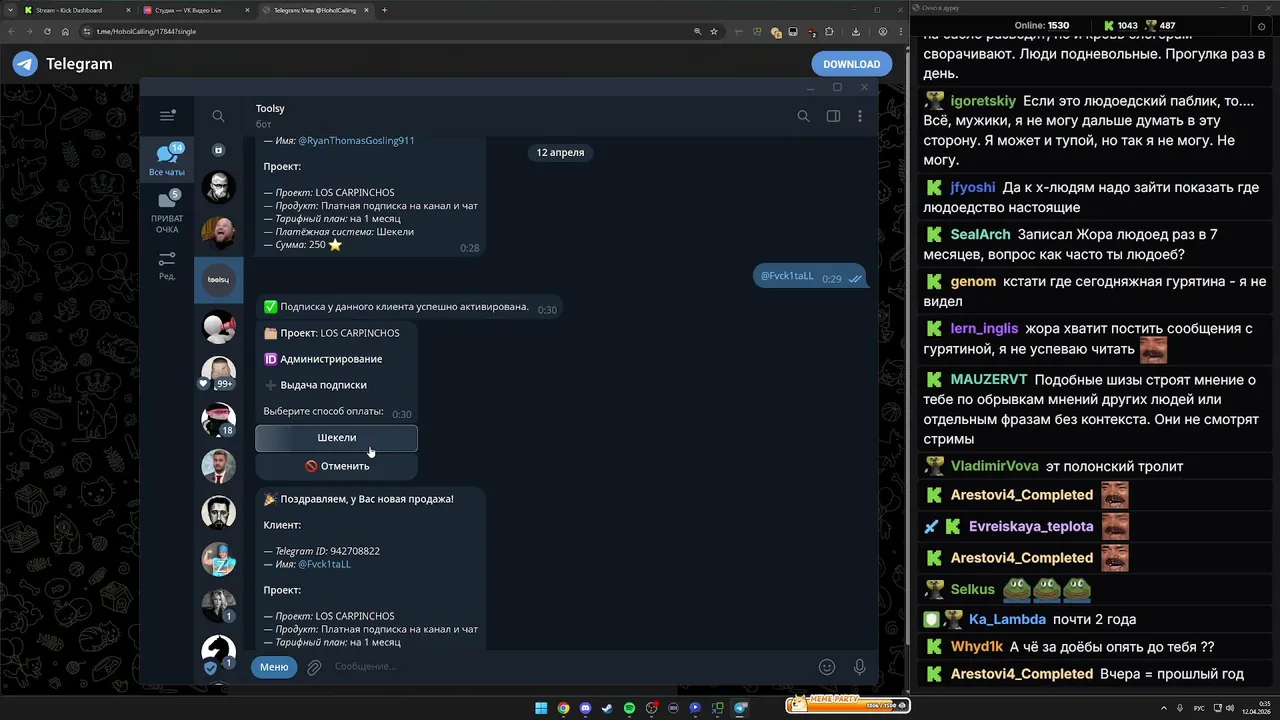Open the search icon above the chat list
The height and width of the screenshot is (720, 1280).
(x=218, y=116)
